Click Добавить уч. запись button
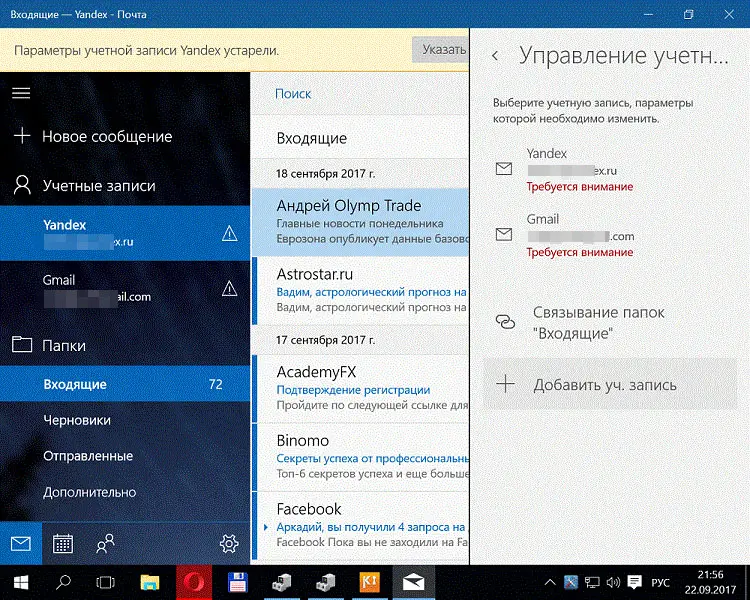Screen dimensions: 750x600 tap(604, 384)
